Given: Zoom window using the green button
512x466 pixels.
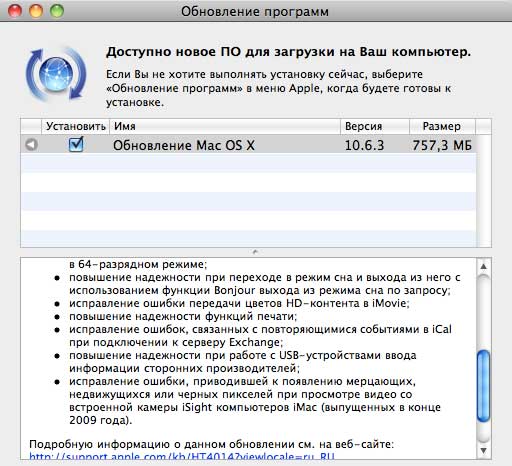Looking at the screenshot, I should 57,11.
